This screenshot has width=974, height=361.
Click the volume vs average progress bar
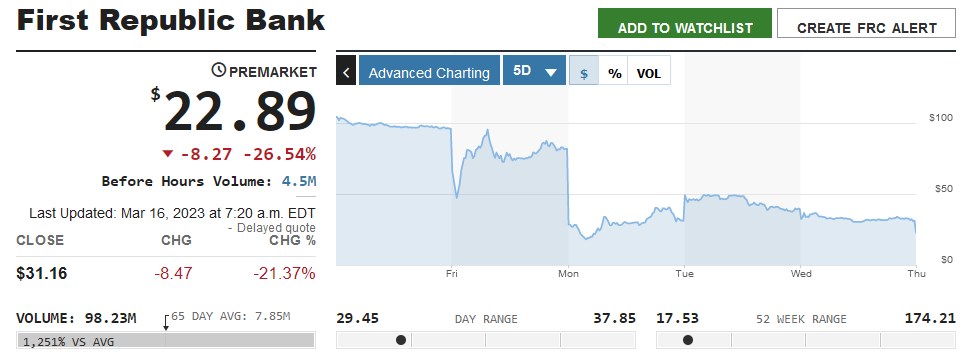[166, 340]
